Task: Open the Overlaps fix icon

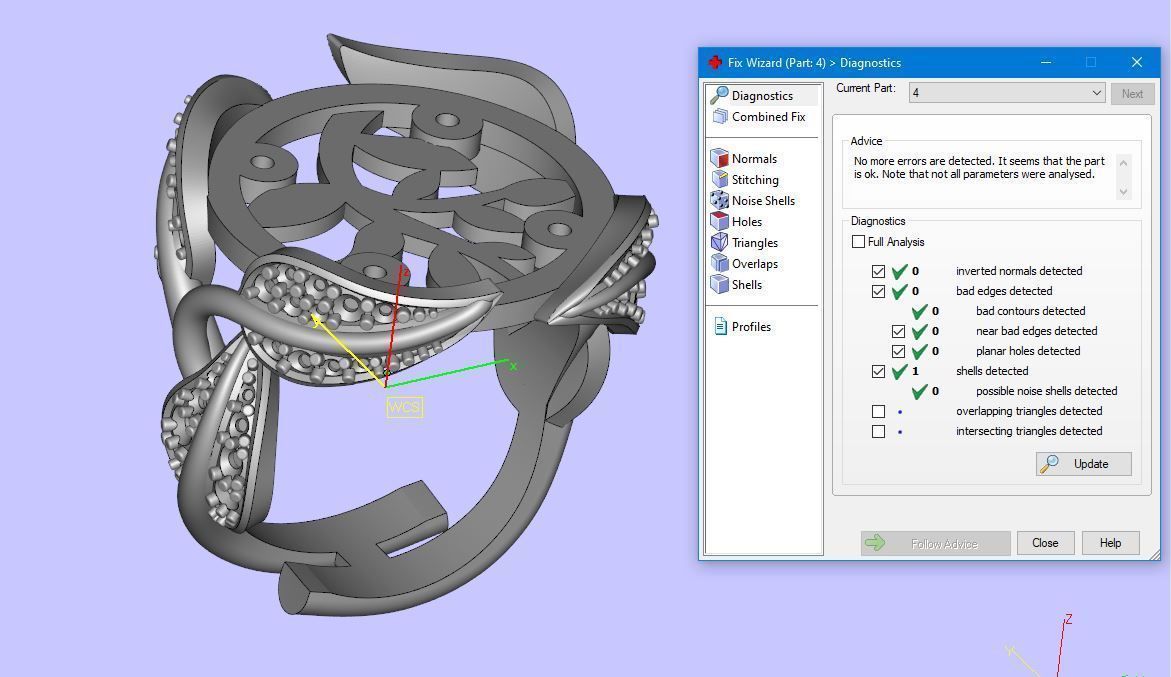Action: coord(719,263)
